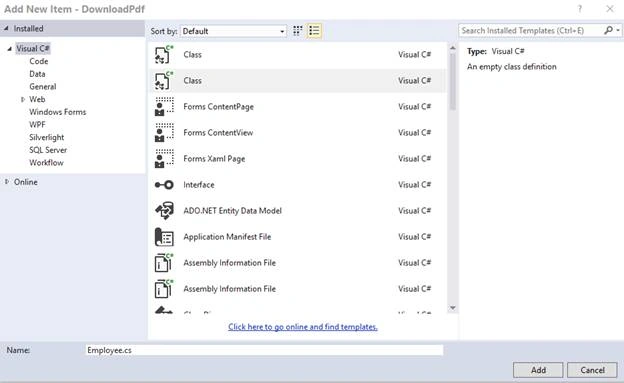Select the Silverlight category
Image resolution: width=624 pixels, height=383 pixels.
pos(47,137)
